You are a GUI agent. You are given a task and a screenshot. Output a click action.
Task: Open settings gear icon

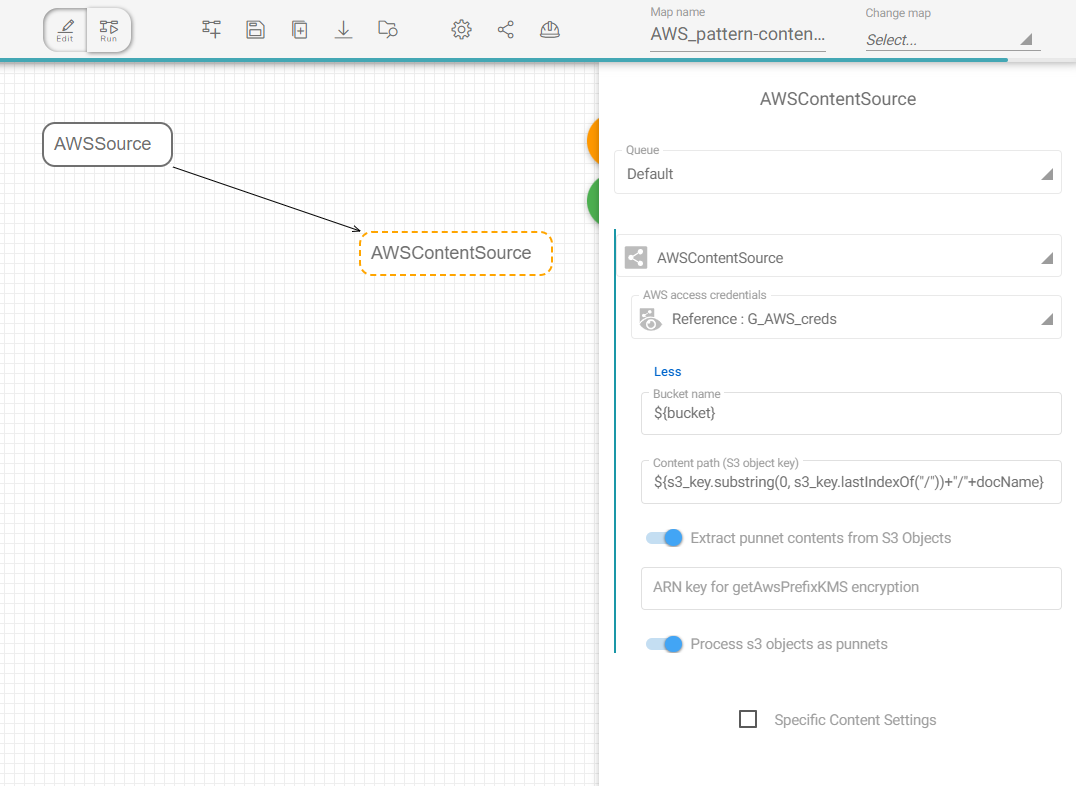point(461,30)
